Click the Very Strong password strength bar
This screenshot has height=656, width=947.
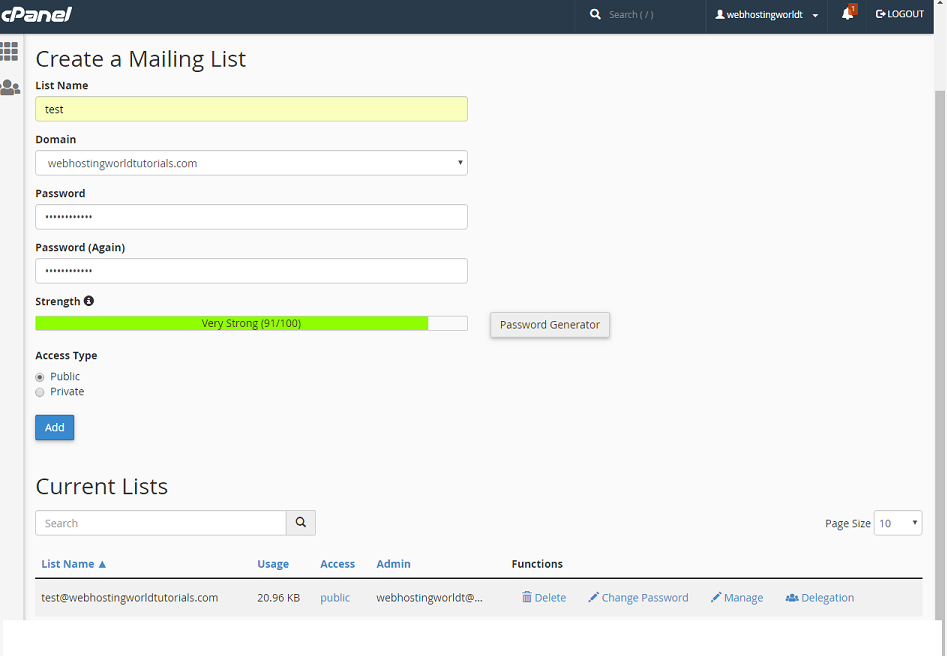coord(251,322)
